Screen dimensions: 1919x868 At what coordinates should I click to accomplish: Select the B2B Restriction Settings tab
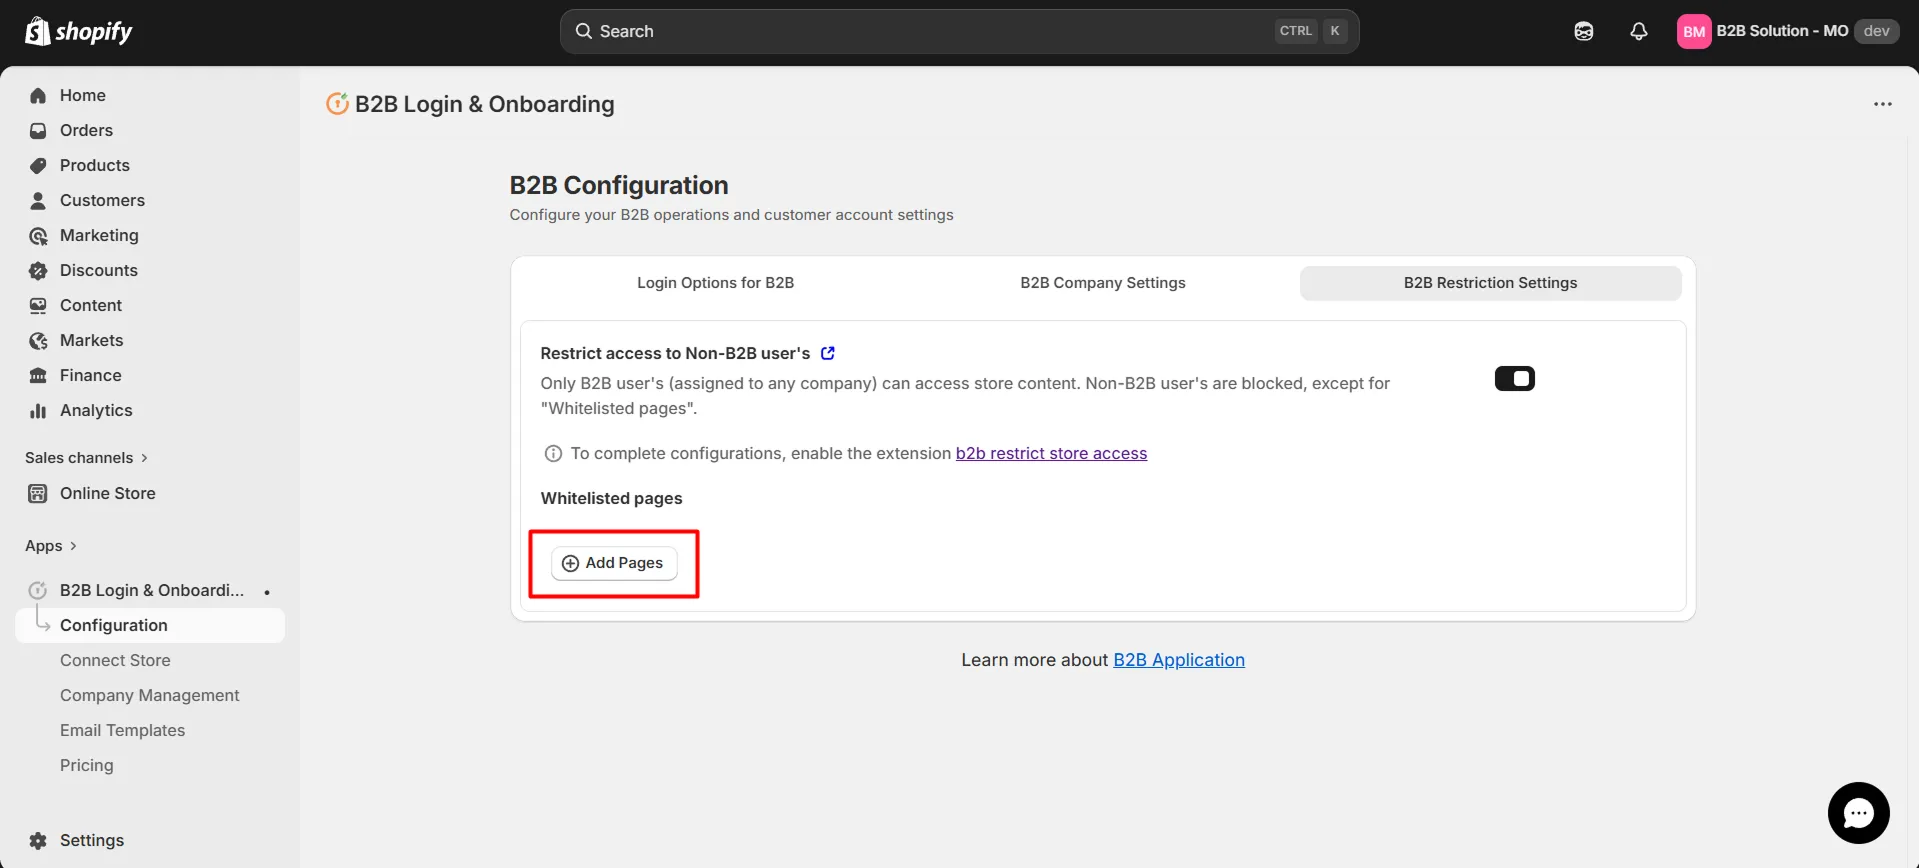pyautogui.click(x=1490, y=283)
